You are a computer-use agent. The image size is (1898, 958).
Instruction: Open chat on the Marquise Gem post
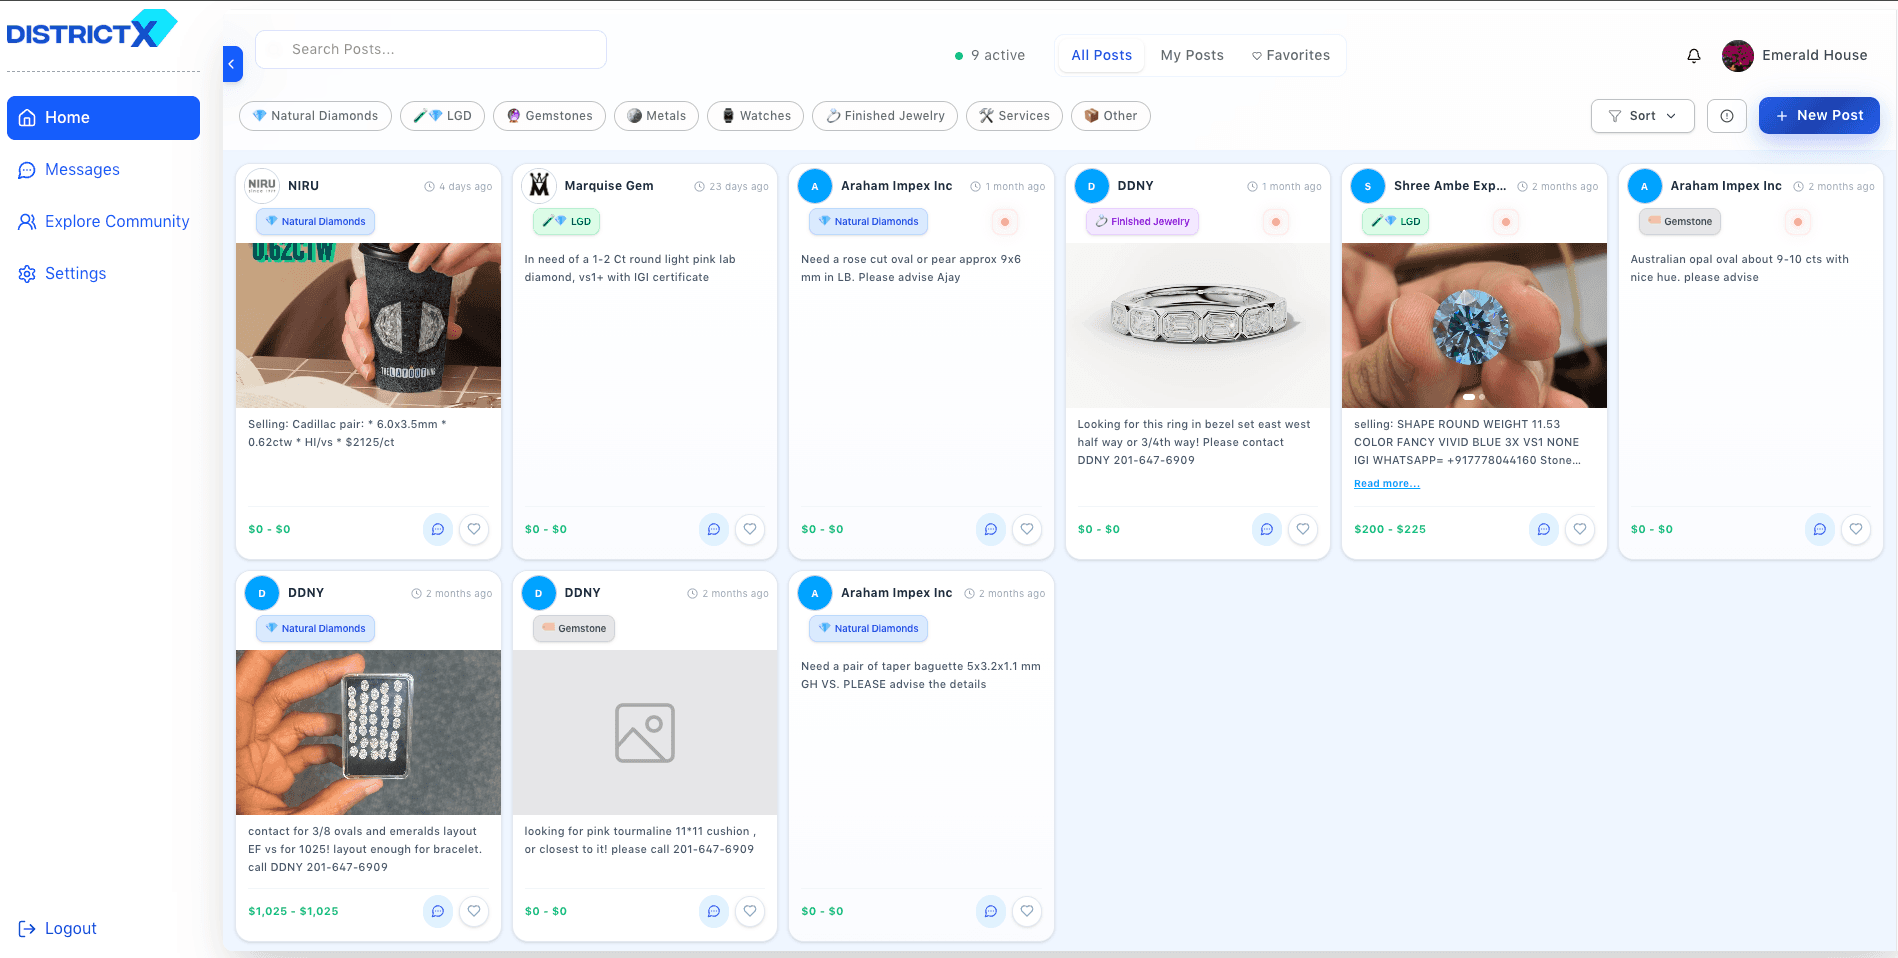click(714, 529)
